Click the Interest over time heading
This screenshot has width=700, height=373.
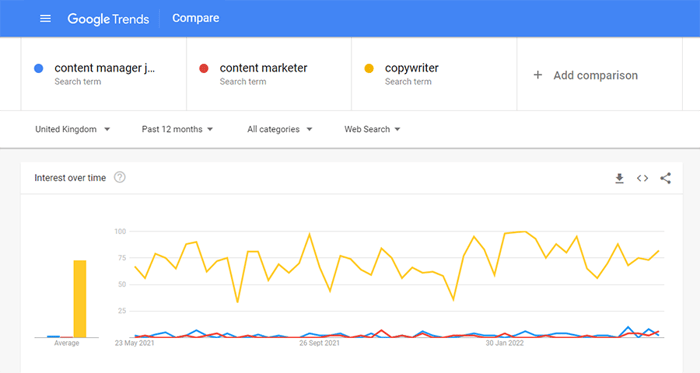pos(70,178)
